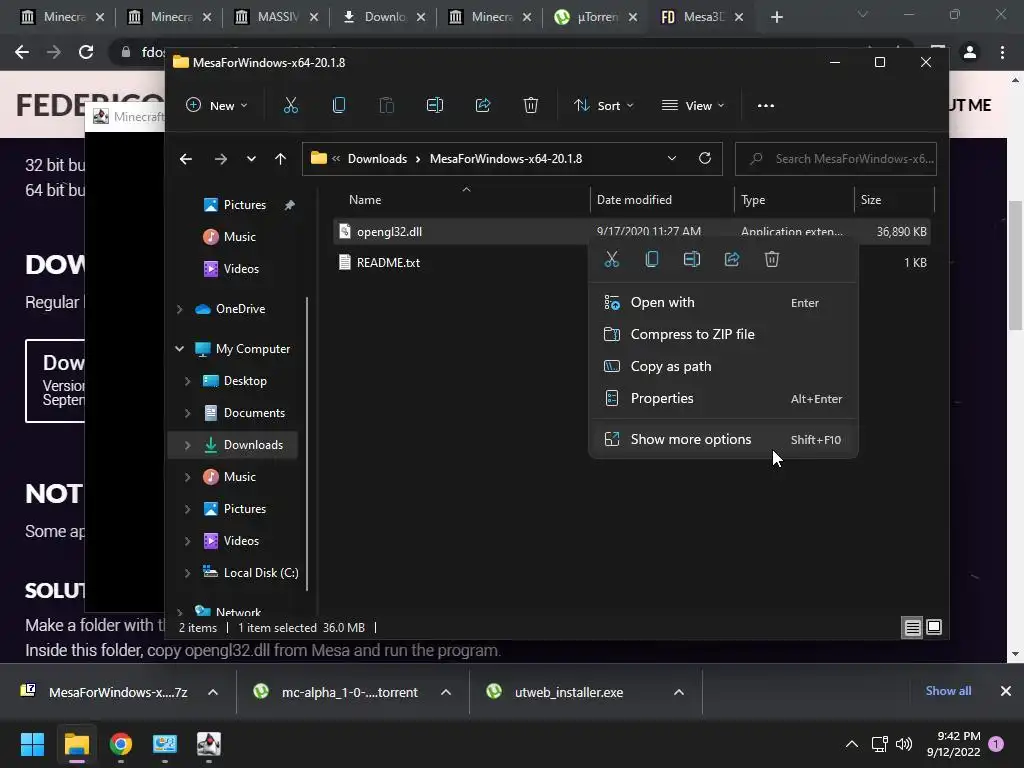Go up one folder level
This screenshot has height=768, width=1024.
(280, 159)
